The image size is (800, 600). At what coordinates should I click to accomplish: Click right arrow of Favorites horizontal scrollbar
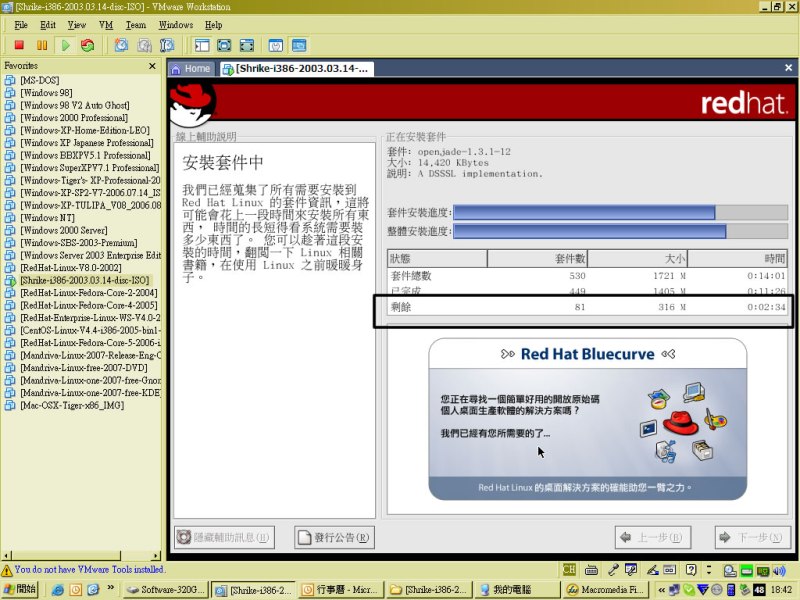(x=156, y=556)
